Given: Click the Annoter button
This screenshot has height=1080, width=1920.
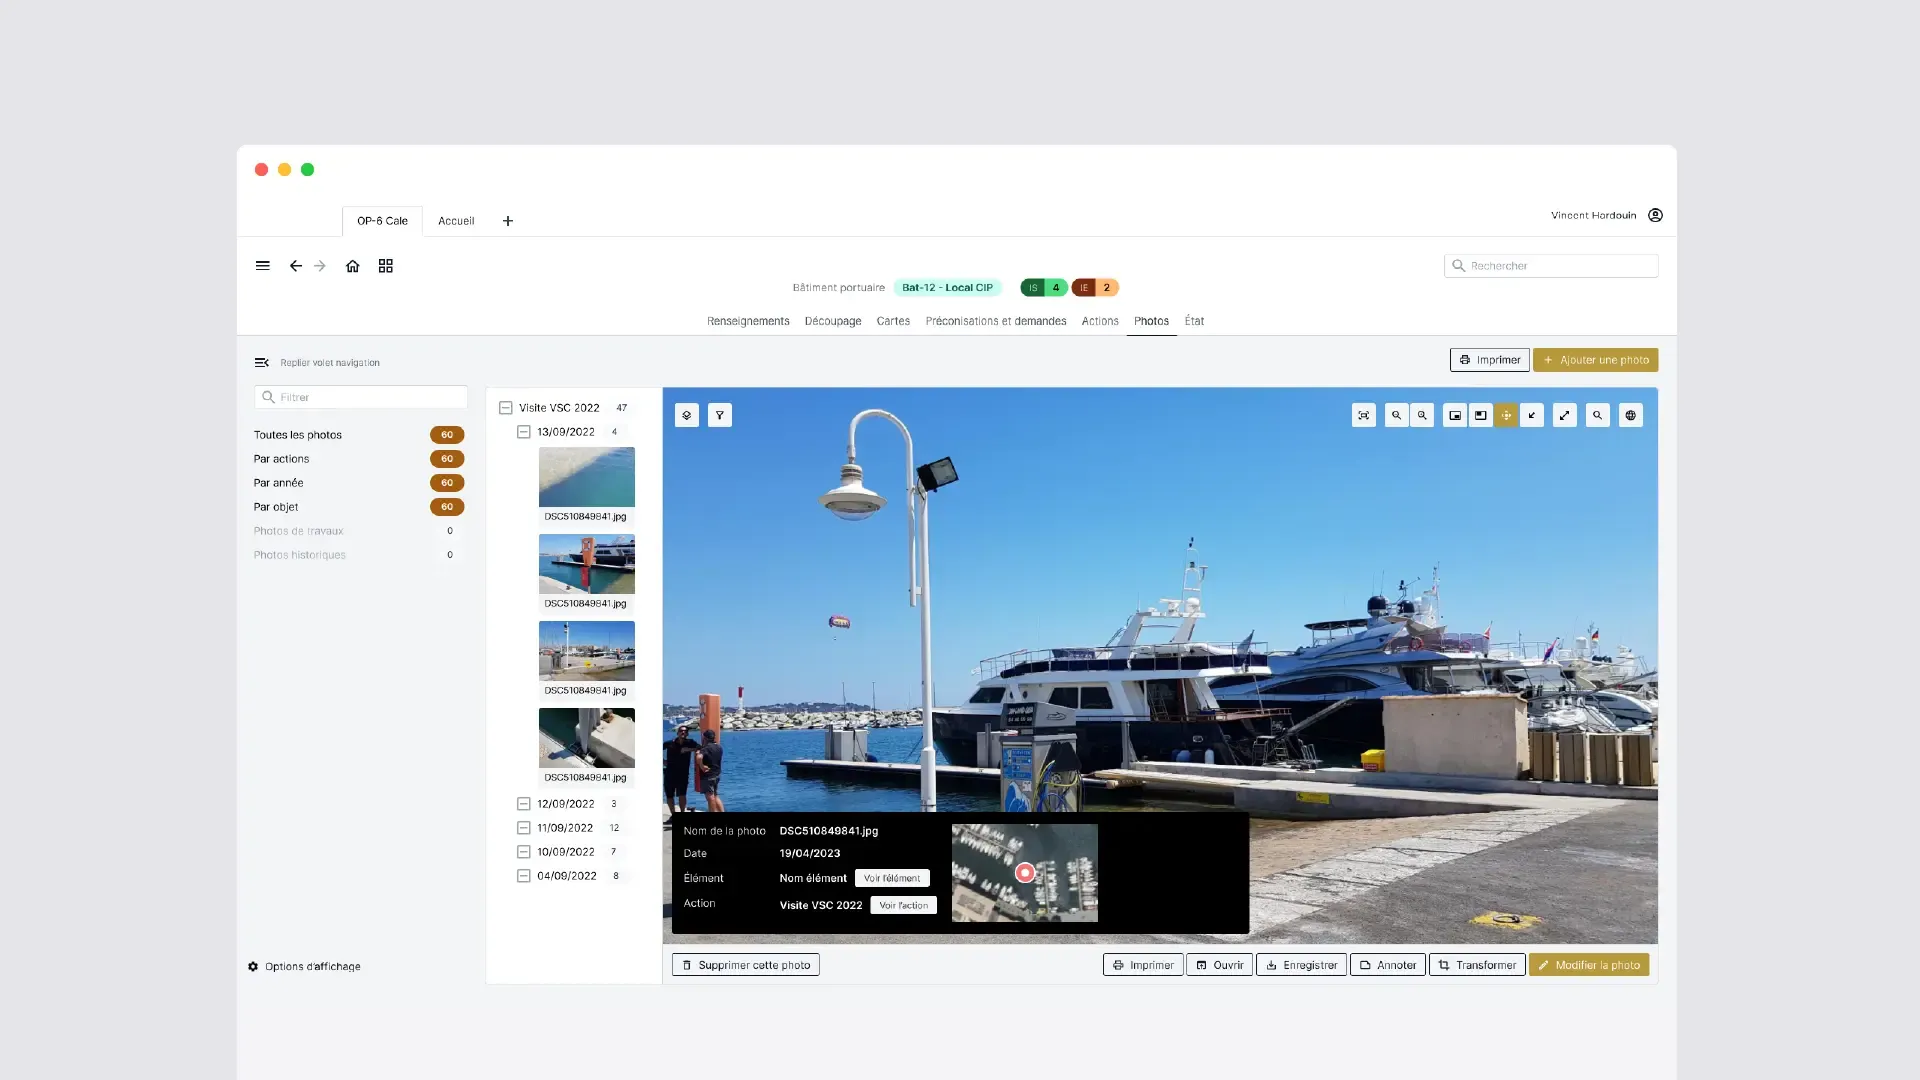Looking at the screenshot, I should pyautogui.click(x=1387, y=965).
